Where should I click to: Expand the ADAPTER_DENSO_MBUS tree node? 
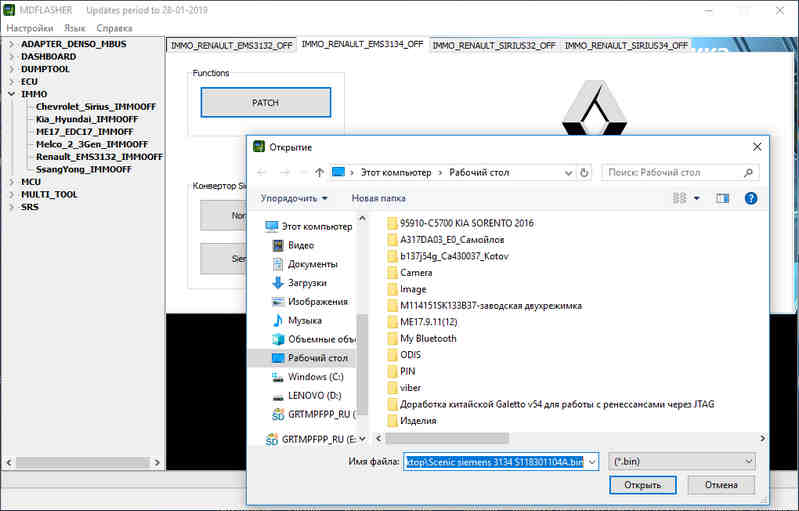tap(11, 44)
